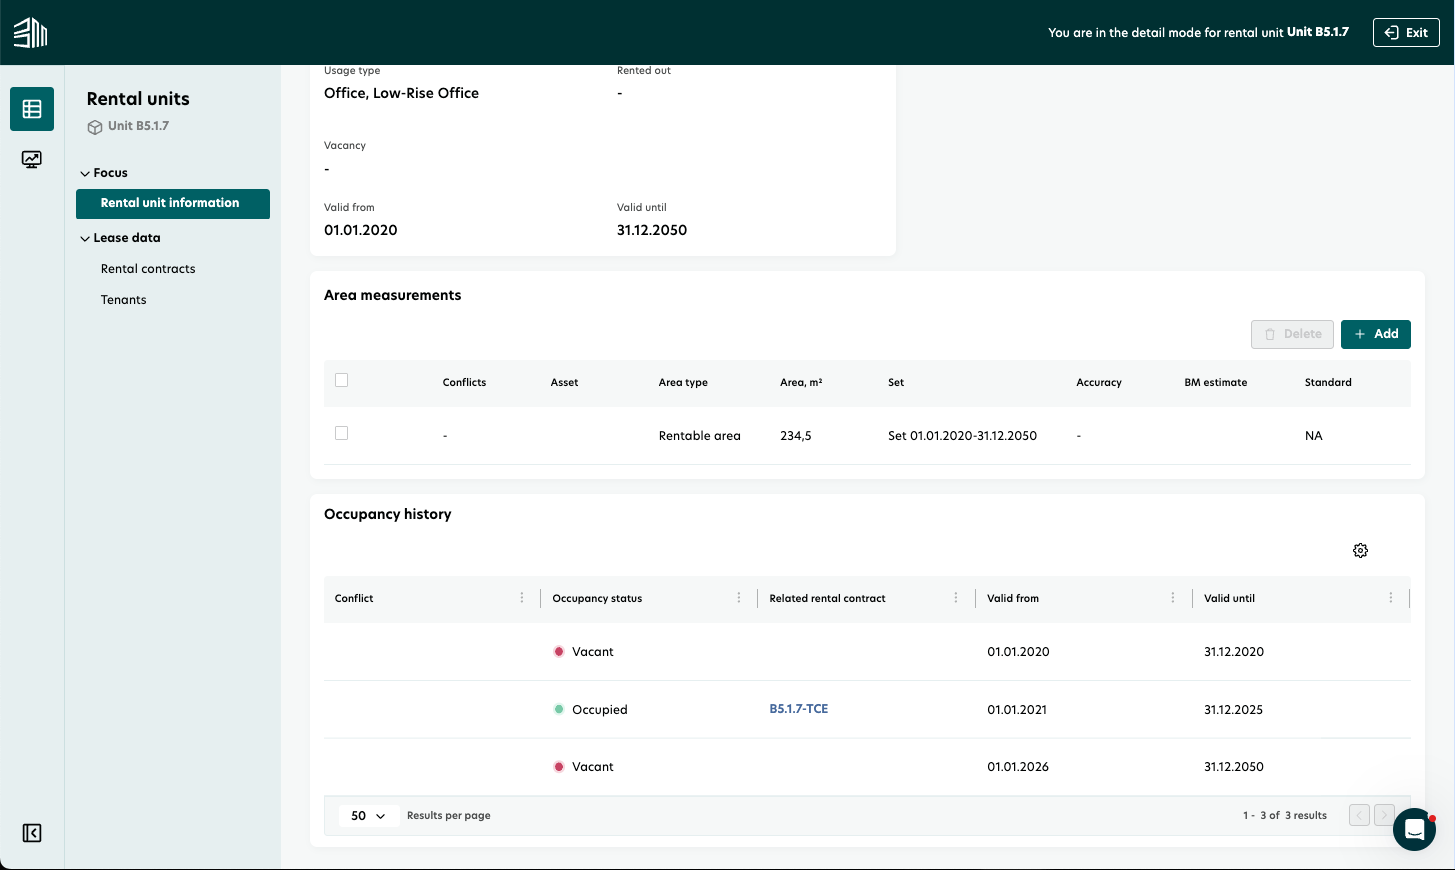Open the chat support bubble
The height and width of the screenshot is (870, 1455).
(x=1414, y=829)
